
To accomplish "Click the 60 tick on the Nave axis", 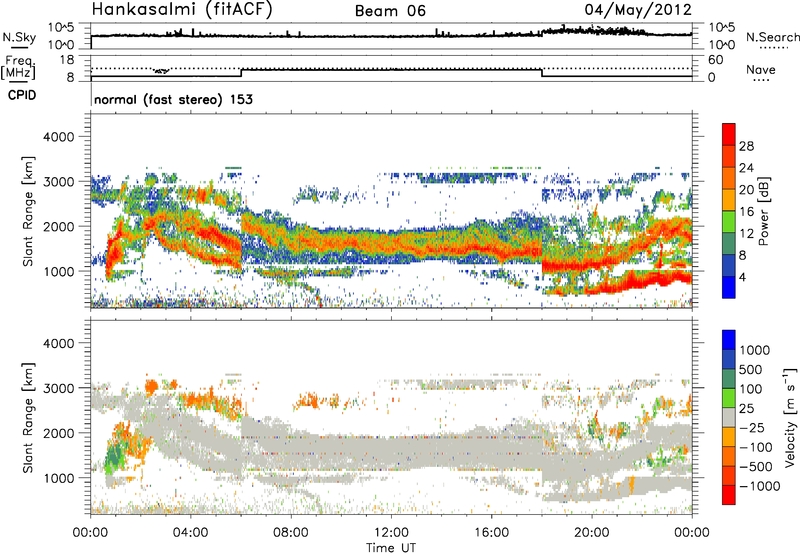I will 715,60.
